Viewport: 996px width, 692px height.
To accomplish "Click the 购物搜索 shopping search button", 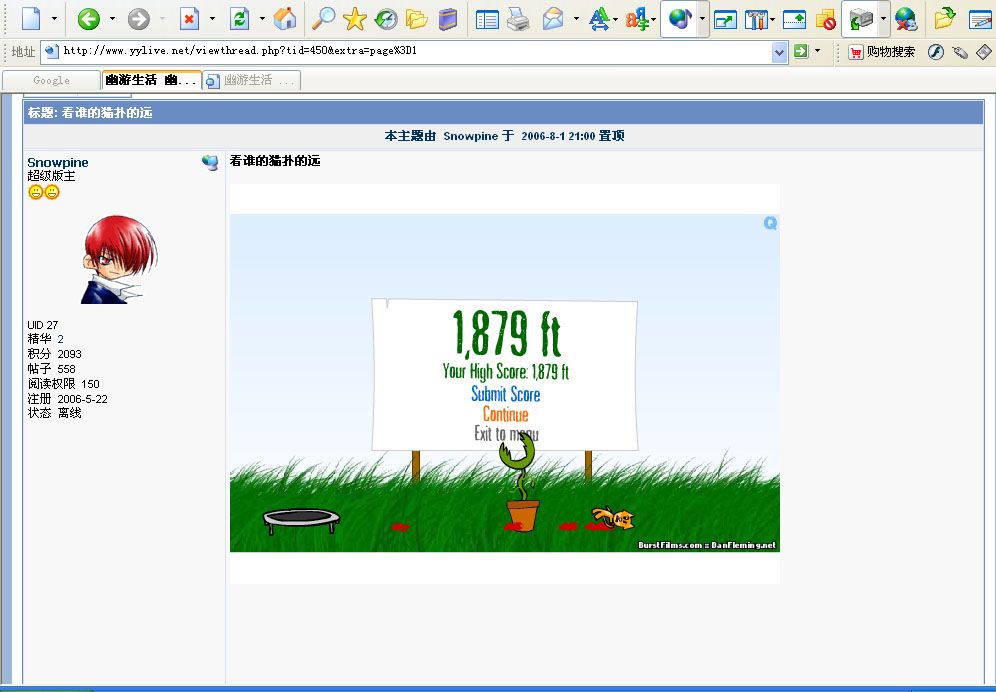I will point(882,52).
